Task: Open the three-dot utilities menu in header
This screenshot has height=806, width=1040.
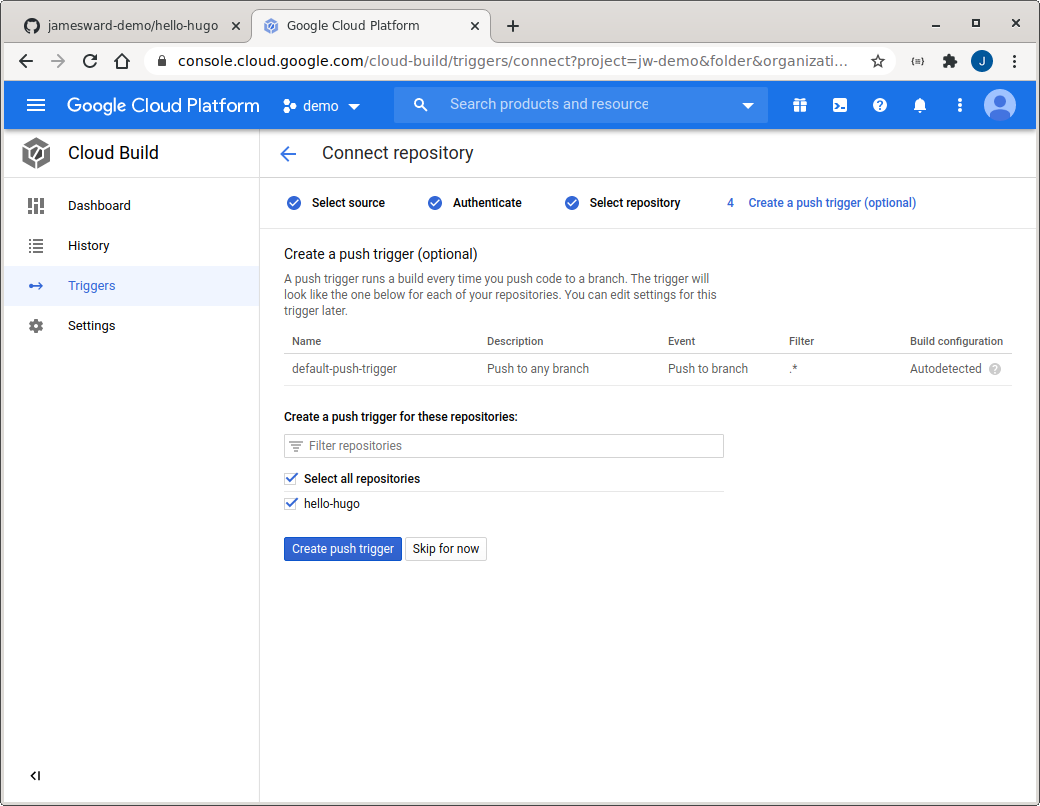Action: pyautogui.click(x=960, y=105)
